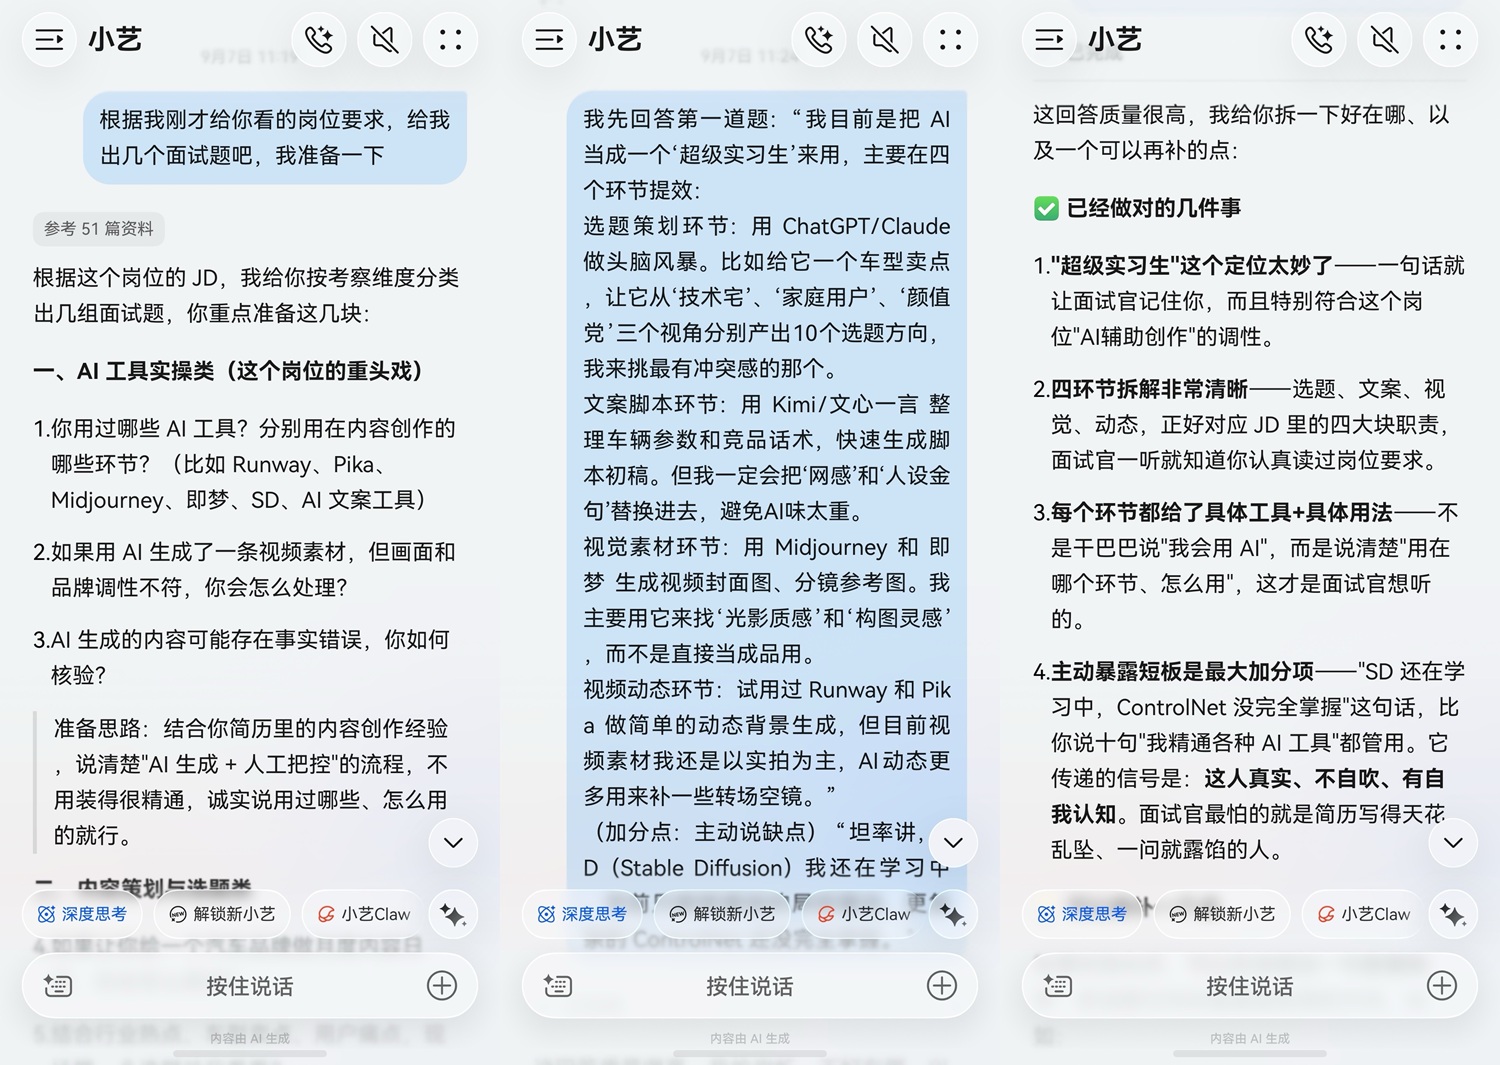This screenshot has width=1500, height=1065.
Task: Tap 解锁新小艺 in the 超级实习生 answer chat
Action: 722,914
